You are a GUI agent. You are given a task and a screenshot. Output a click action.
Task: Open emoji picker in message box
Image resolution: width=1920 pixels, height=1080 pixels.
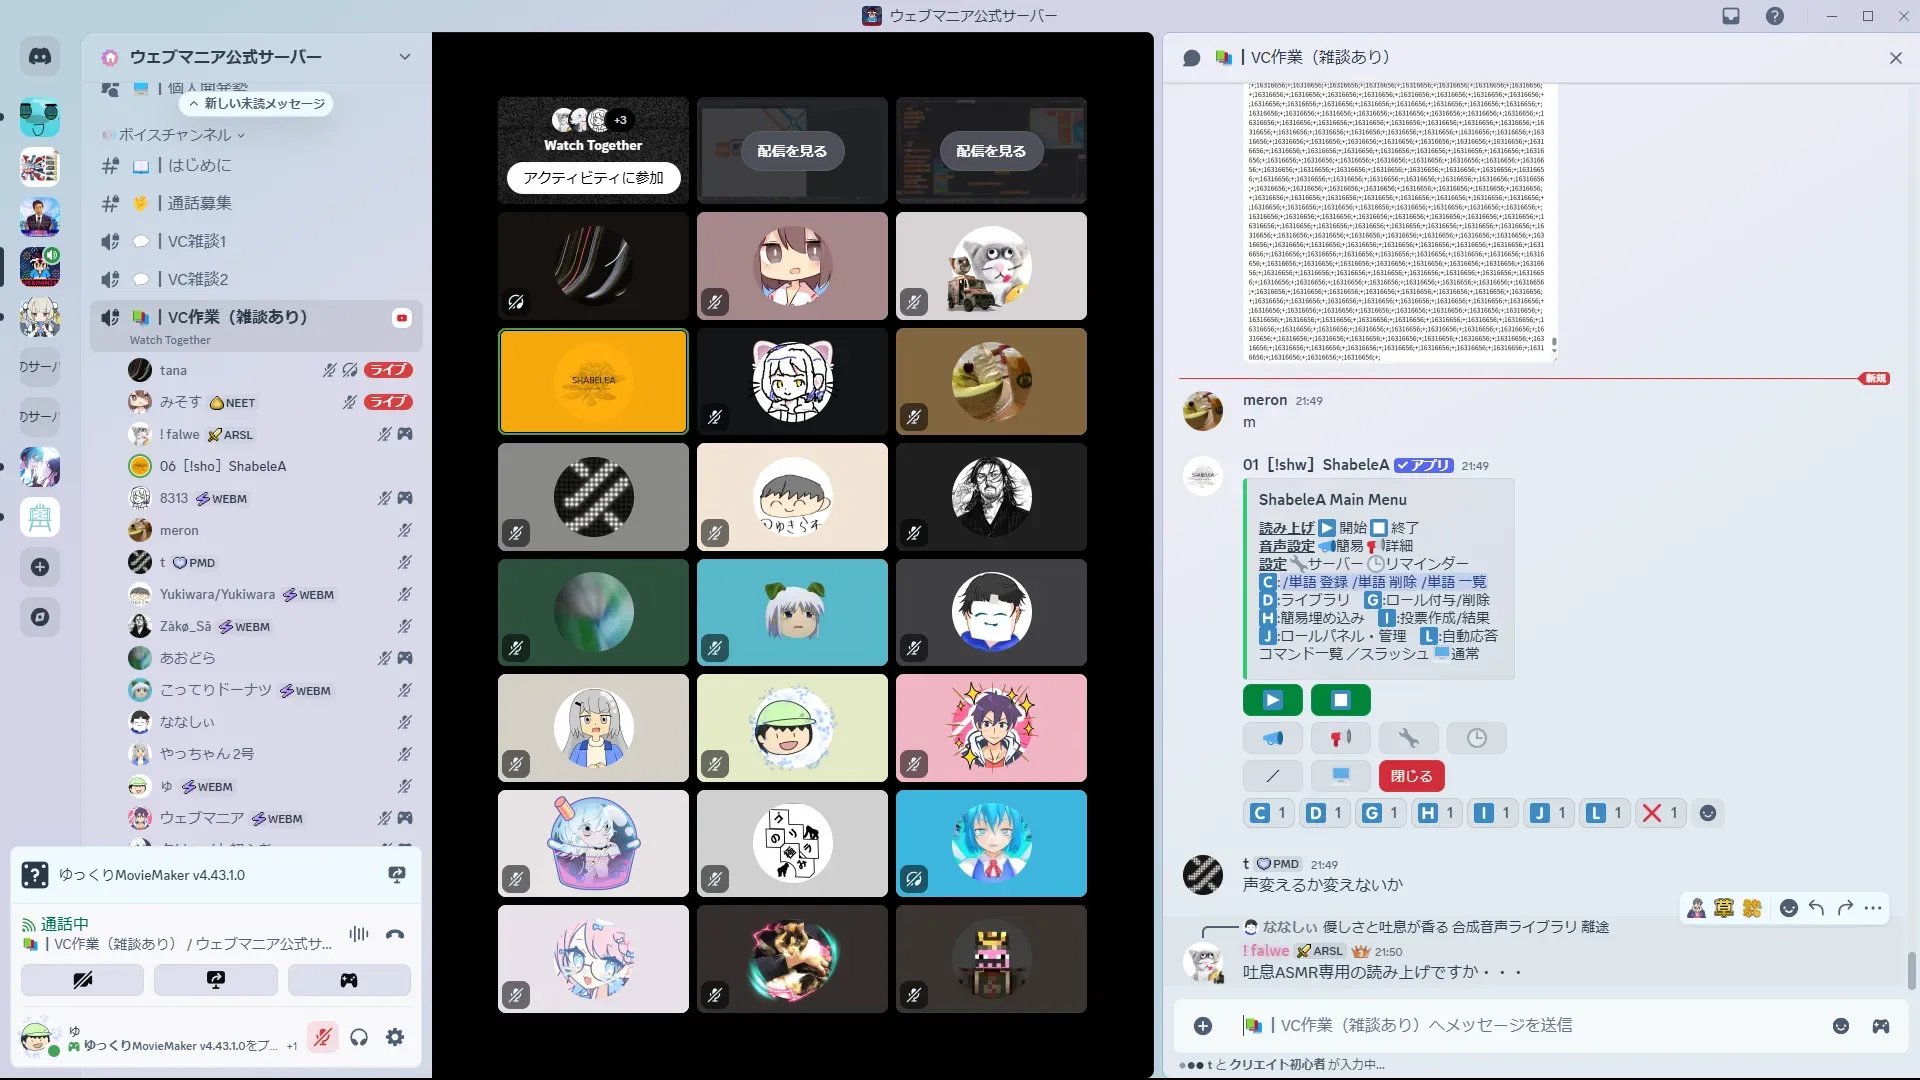tap(1841, 1026)
